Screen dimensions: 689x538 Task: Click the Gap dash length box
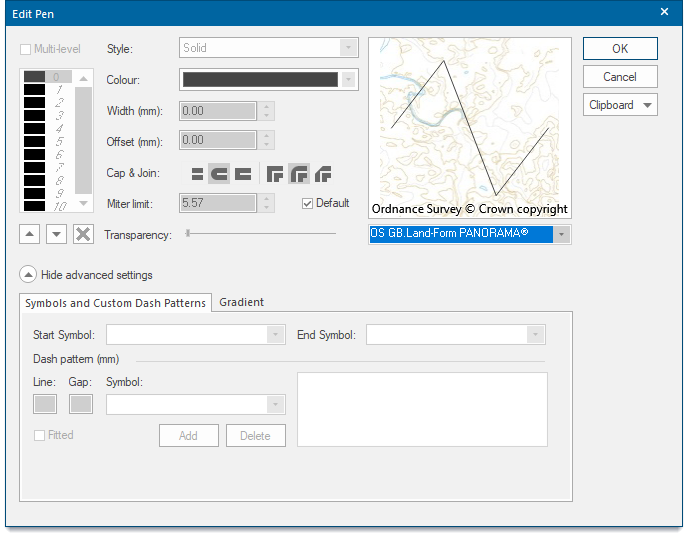coord(81,404)
